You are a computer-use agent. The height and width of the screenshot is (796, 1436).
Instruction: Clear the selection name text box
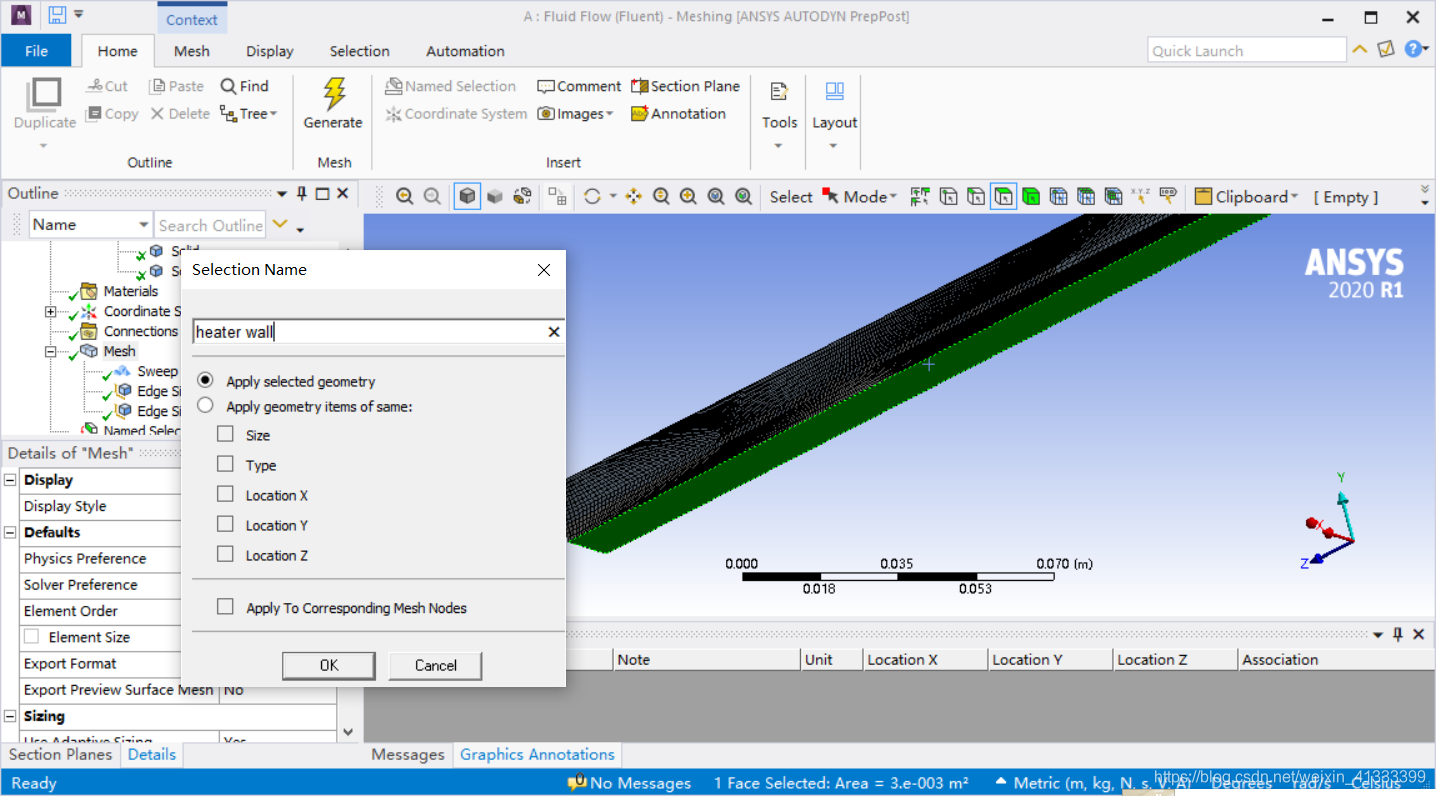pyautogui.click(x=554, y=332)
